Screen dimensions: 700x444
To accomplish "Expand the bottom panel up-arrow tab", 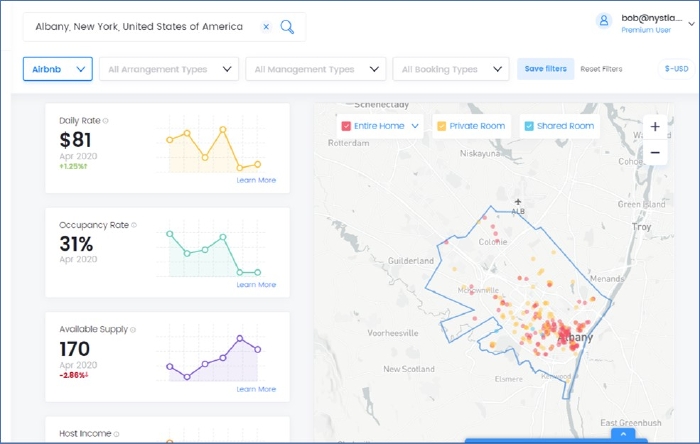I will (x=623, y=434).
